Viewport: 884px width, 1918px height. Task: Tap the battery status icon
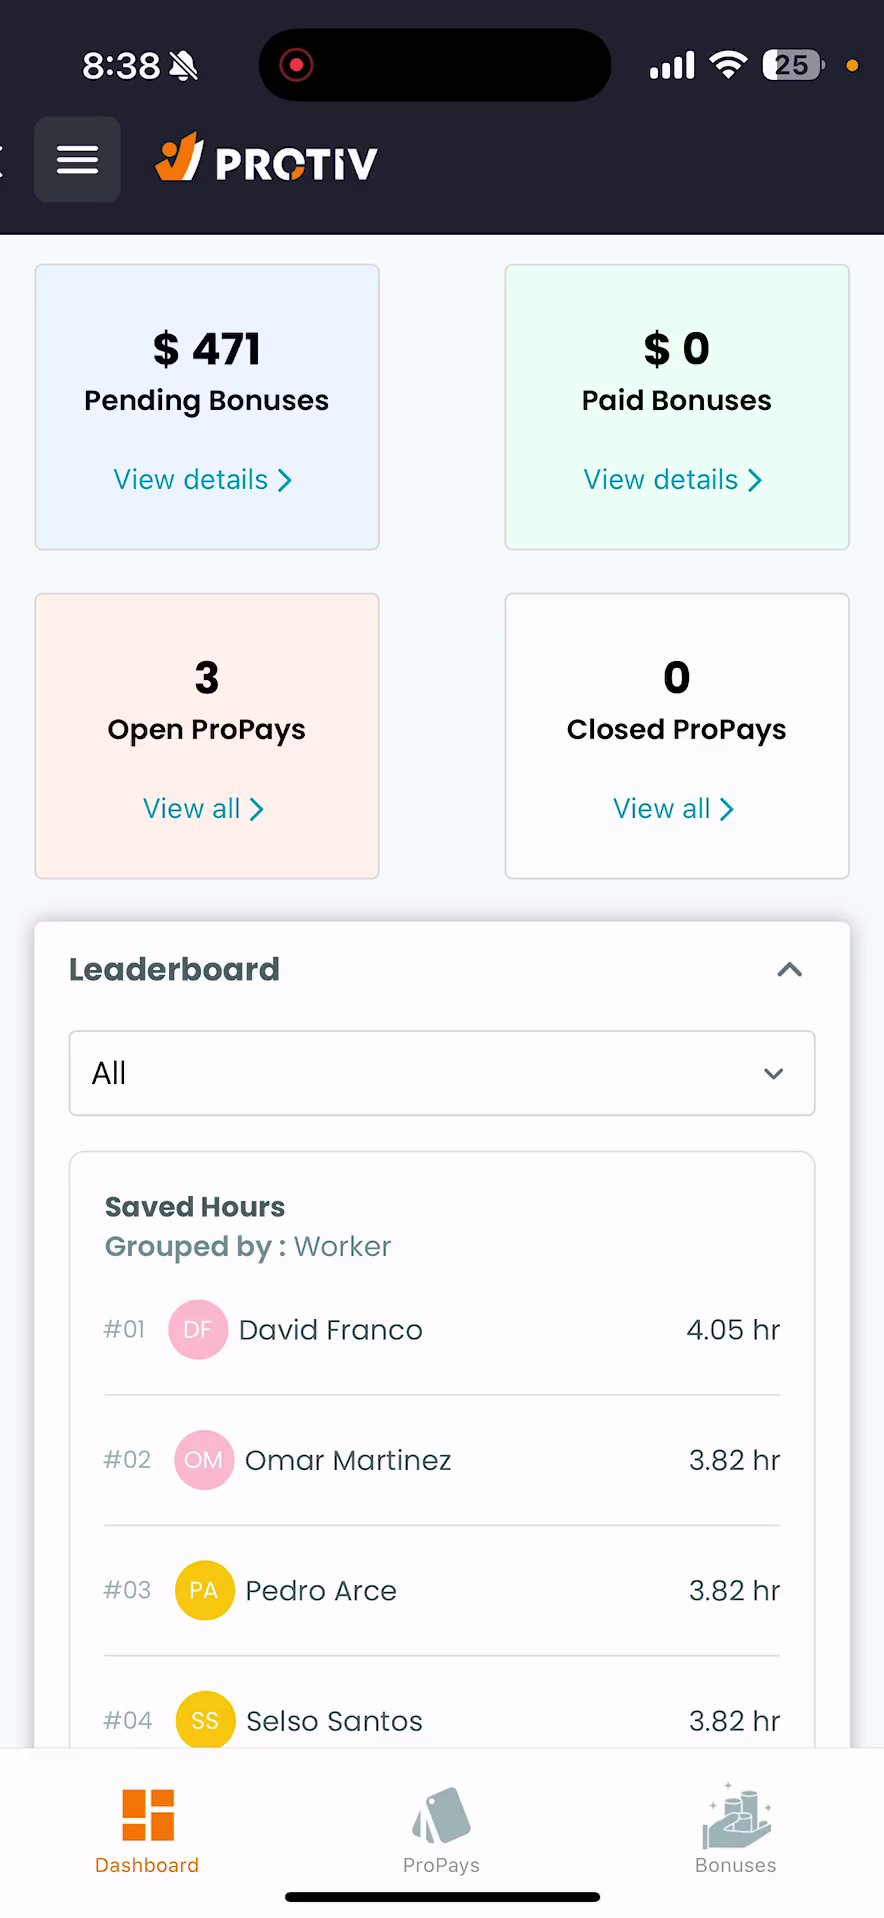pyautogui.click(x=794, y=65)
